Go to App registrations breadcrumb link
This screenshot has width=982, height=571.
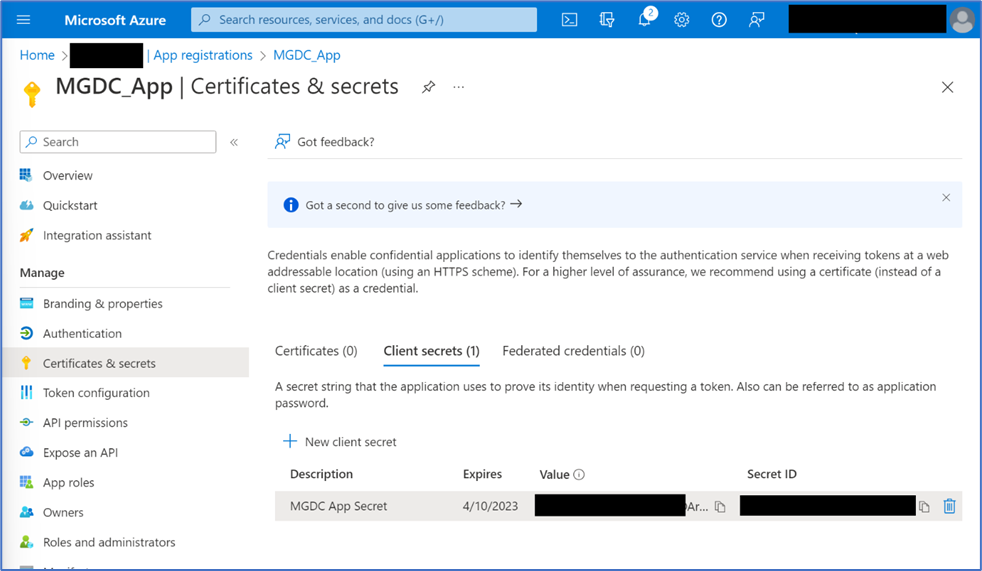(x=203, y=55)
